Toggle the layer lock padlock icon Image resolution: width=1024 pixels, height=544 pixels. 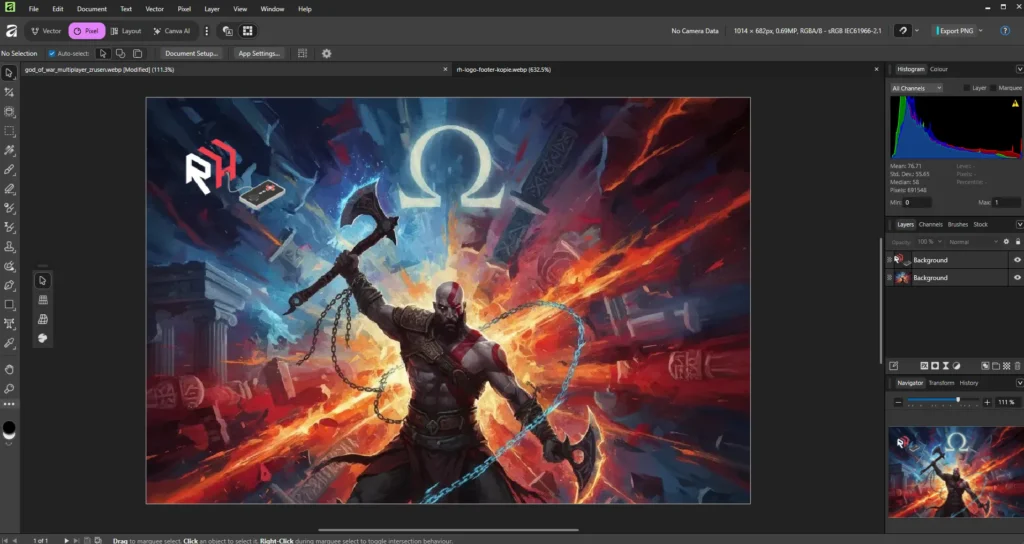1017,242
